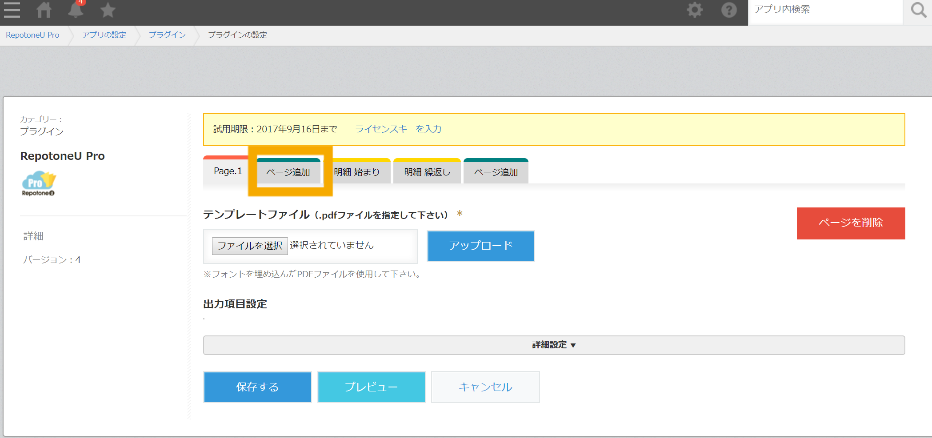Click the ライセンスキーを入力 link

point(398,128)
